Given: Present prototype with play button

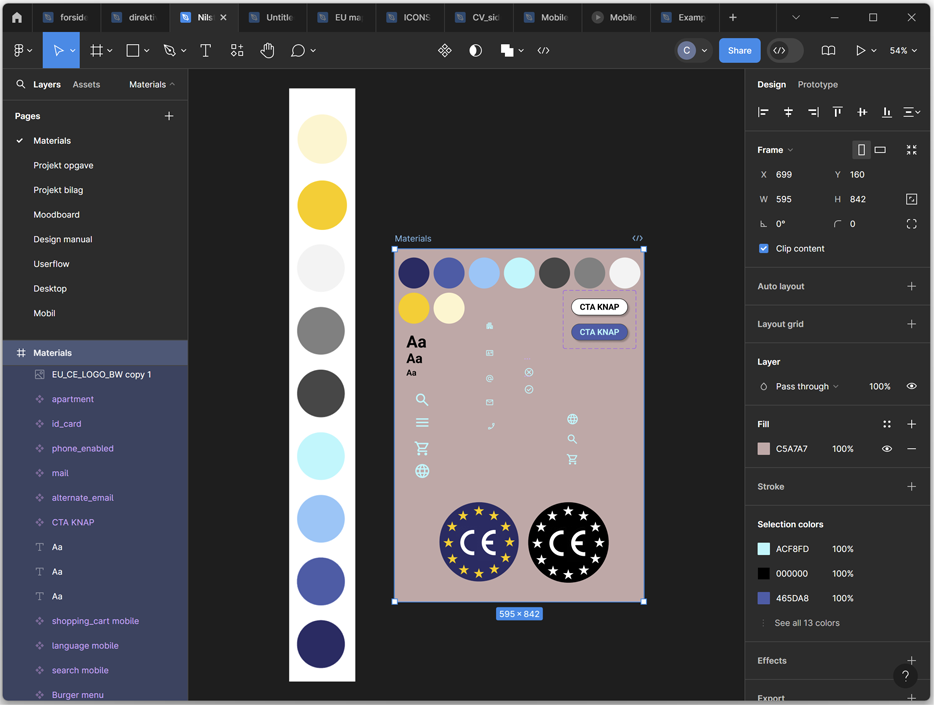Looking at the screenshot, I should [x=860, y=51].
